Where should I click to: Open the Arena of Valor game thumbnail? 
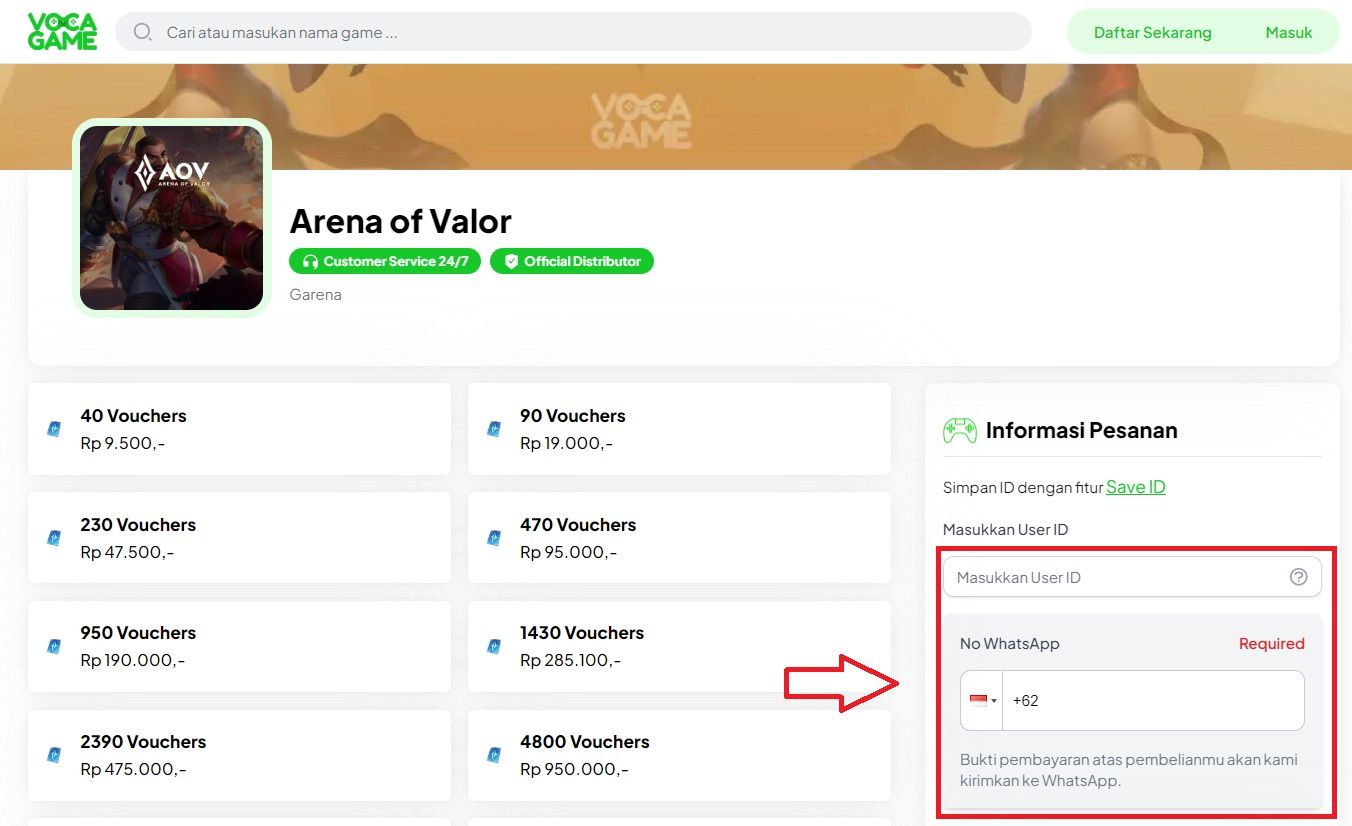tap(172, 217)
